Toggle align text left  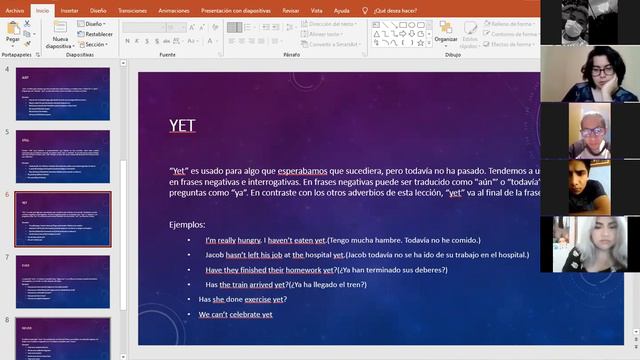coord(232,41)
